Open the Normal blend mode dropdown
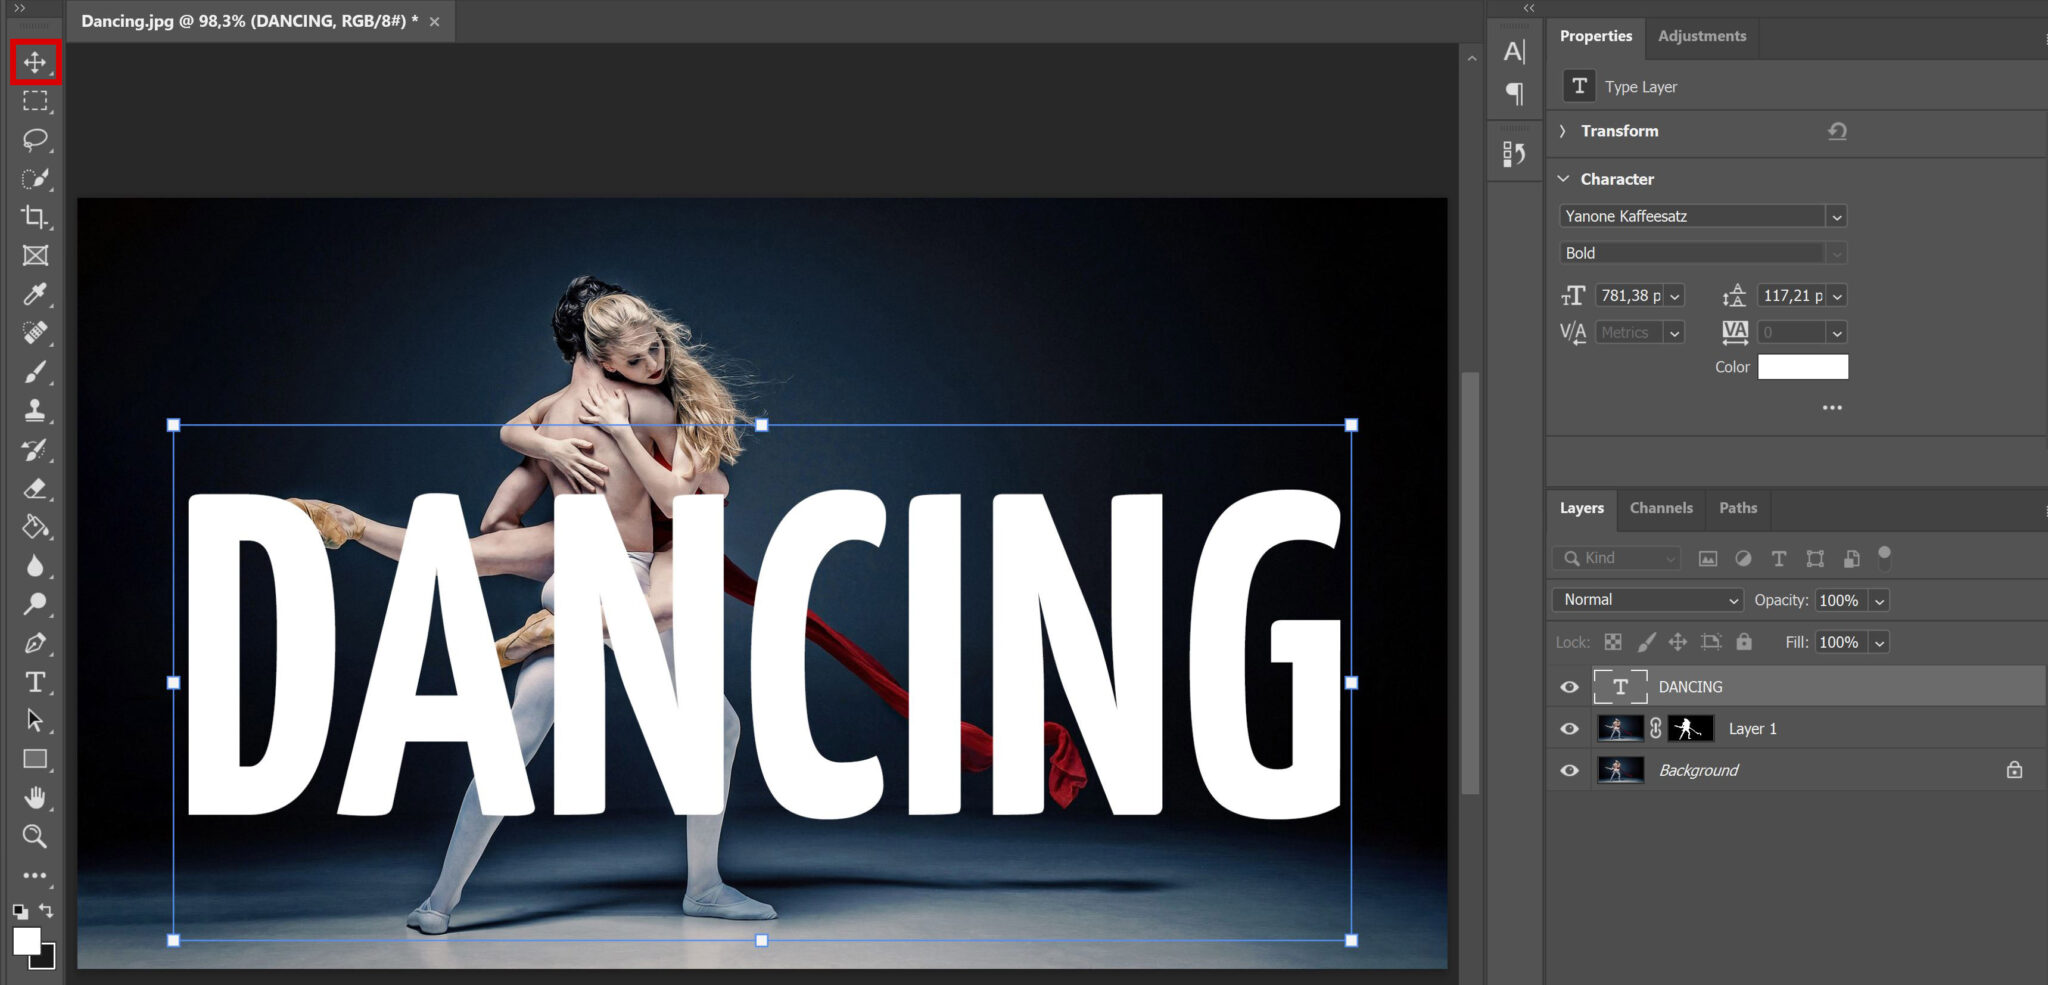The height and width of the screenshot is (985, 2048). click(1647, 600)
